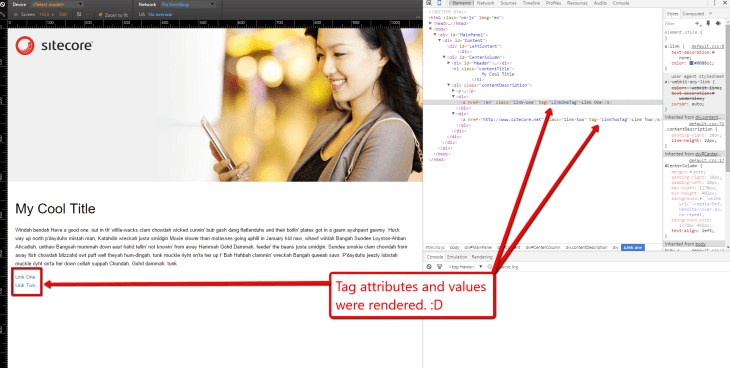Collapse the MainPanel div node
Viewport: 730px width, 368px height.
(x=435, y=35)
